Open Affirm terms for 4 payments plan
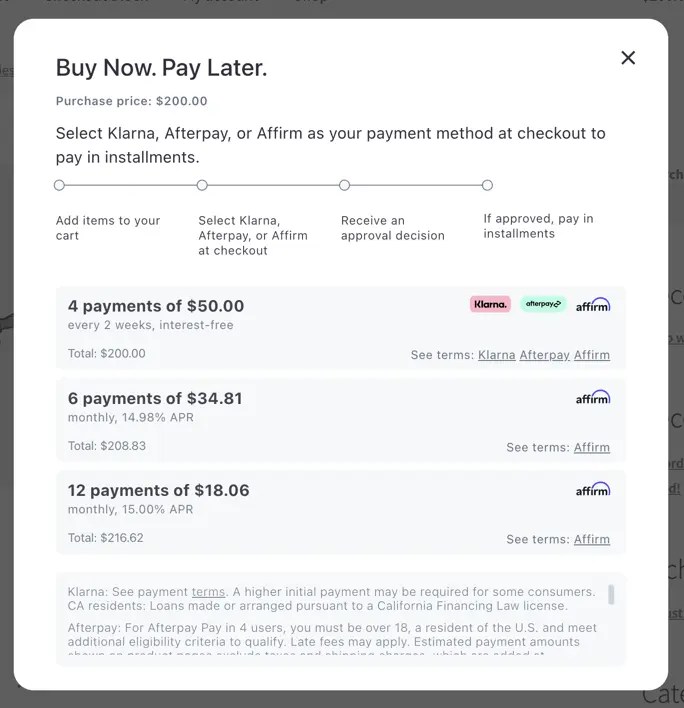The width and height of the screenshot is (684, 708). click(592, 355)
